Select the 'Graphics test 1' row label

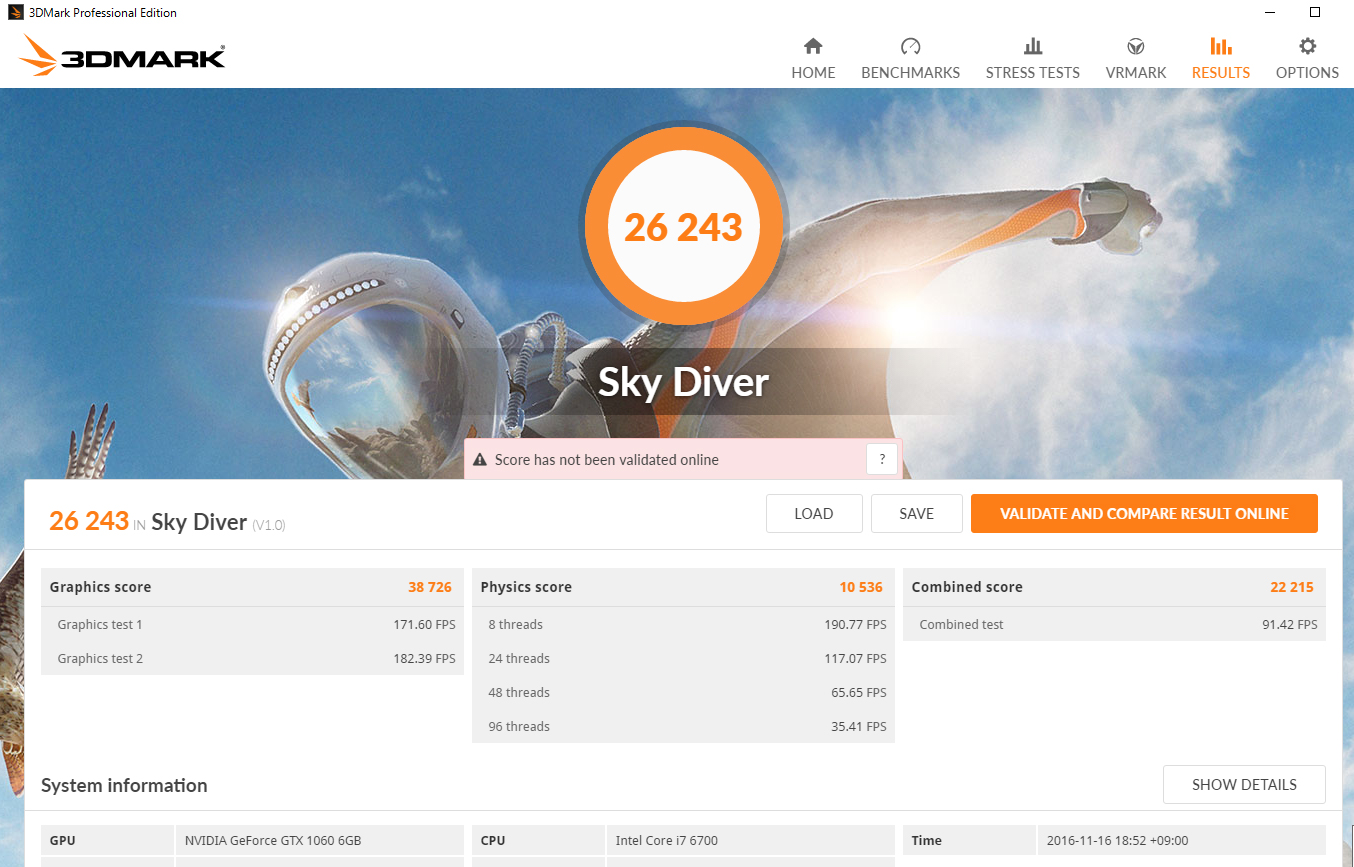100,625
